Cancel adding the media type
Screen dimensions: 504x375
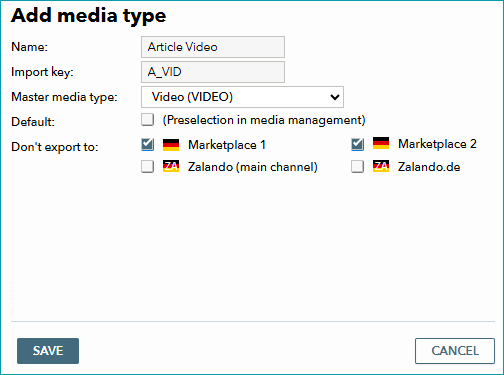coord(455,351)
